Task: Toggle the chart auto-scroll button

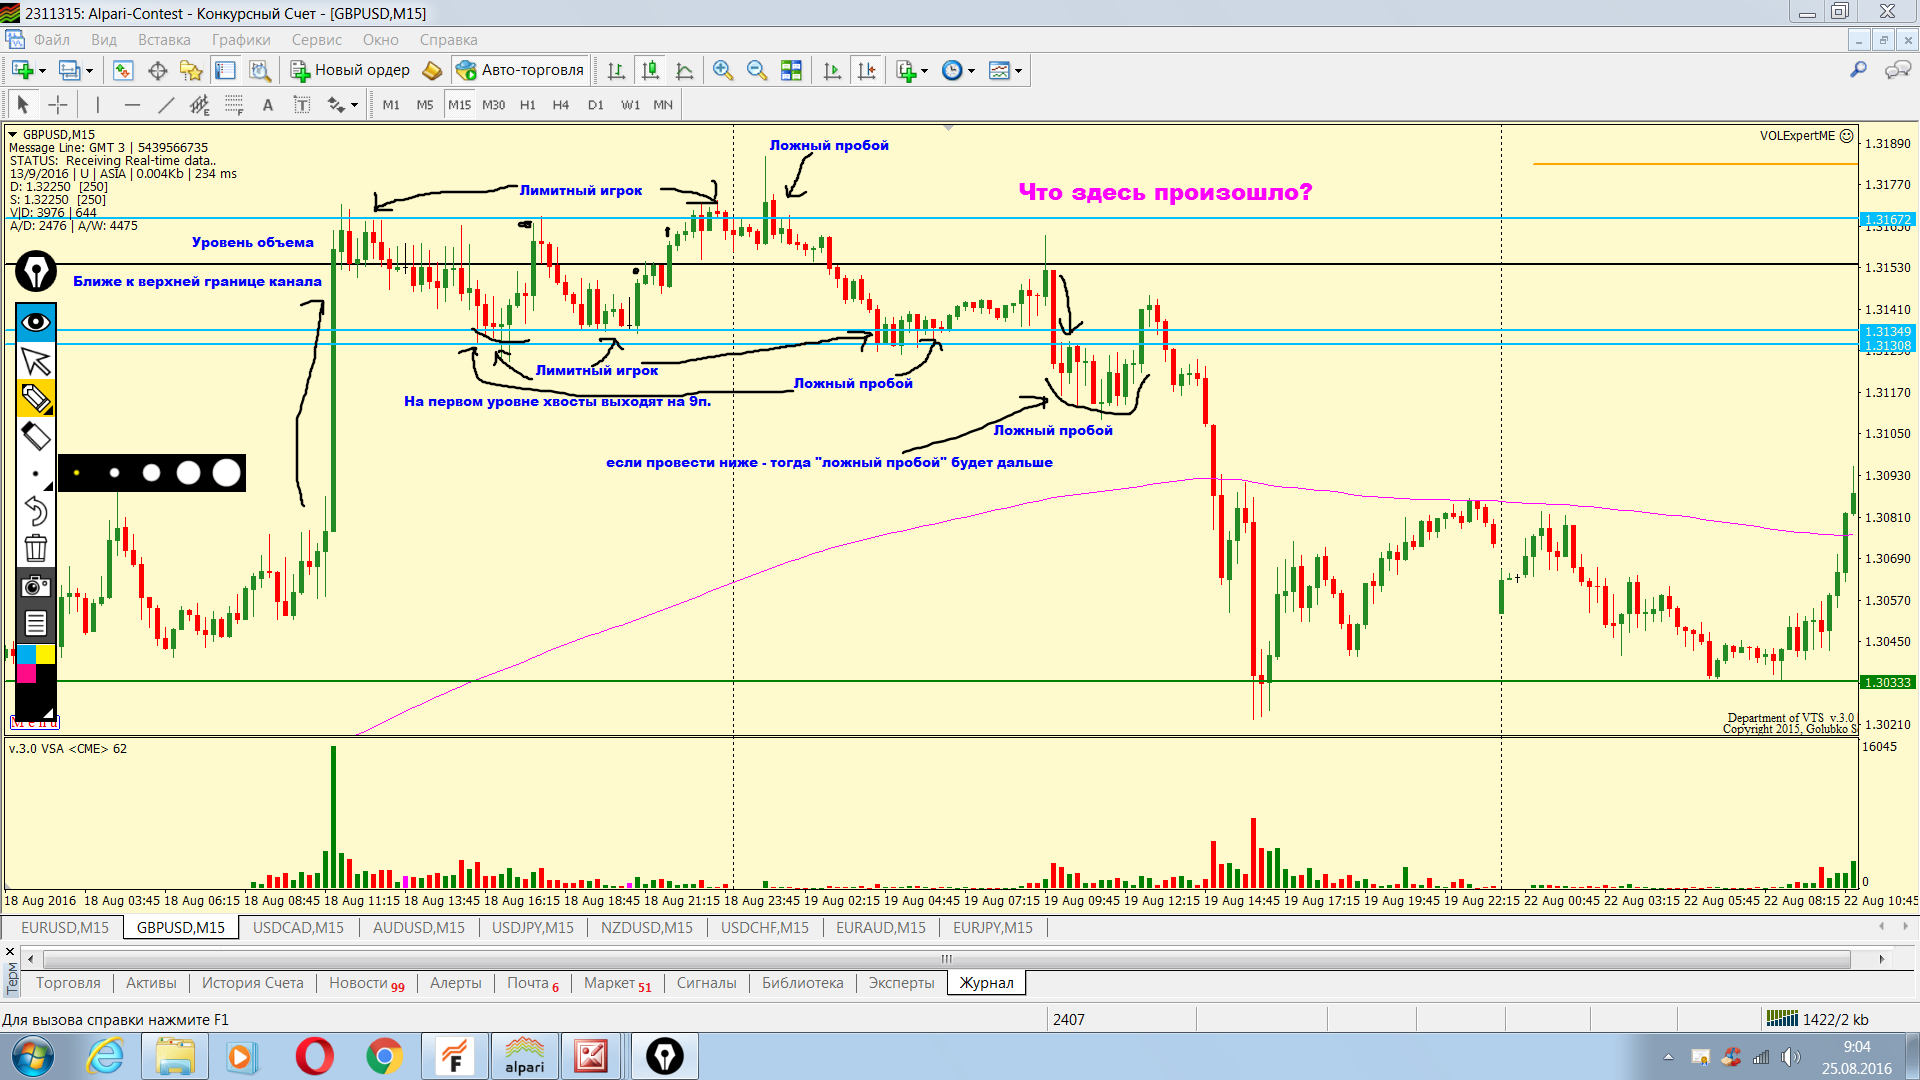Action: (x=832, y=70)
